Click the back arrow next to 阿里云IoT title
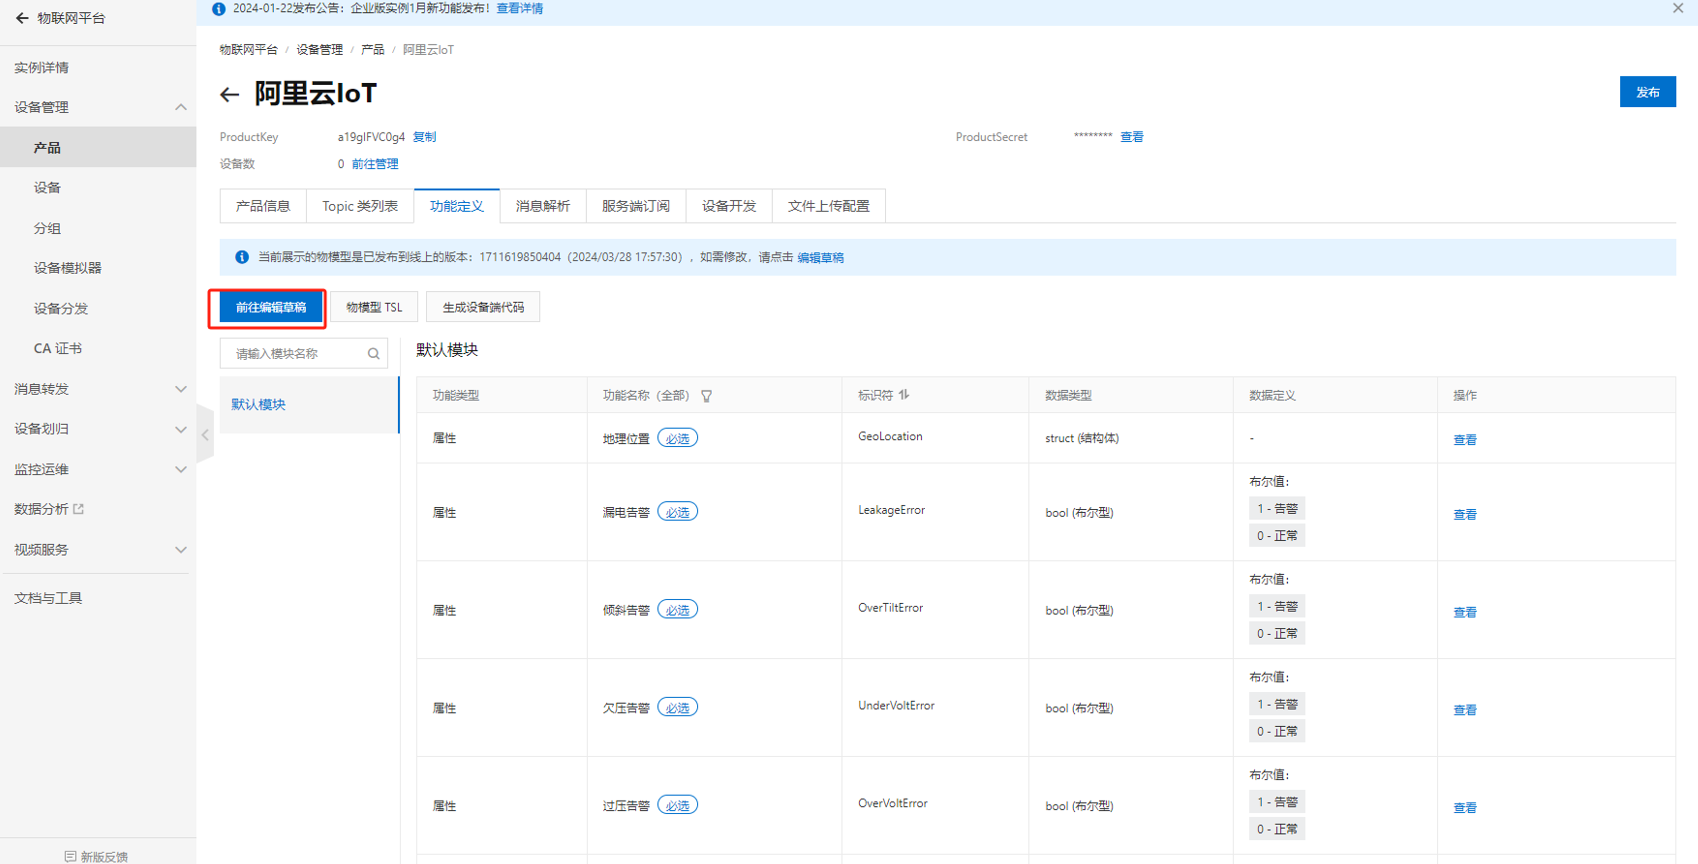 coord(229,95)
